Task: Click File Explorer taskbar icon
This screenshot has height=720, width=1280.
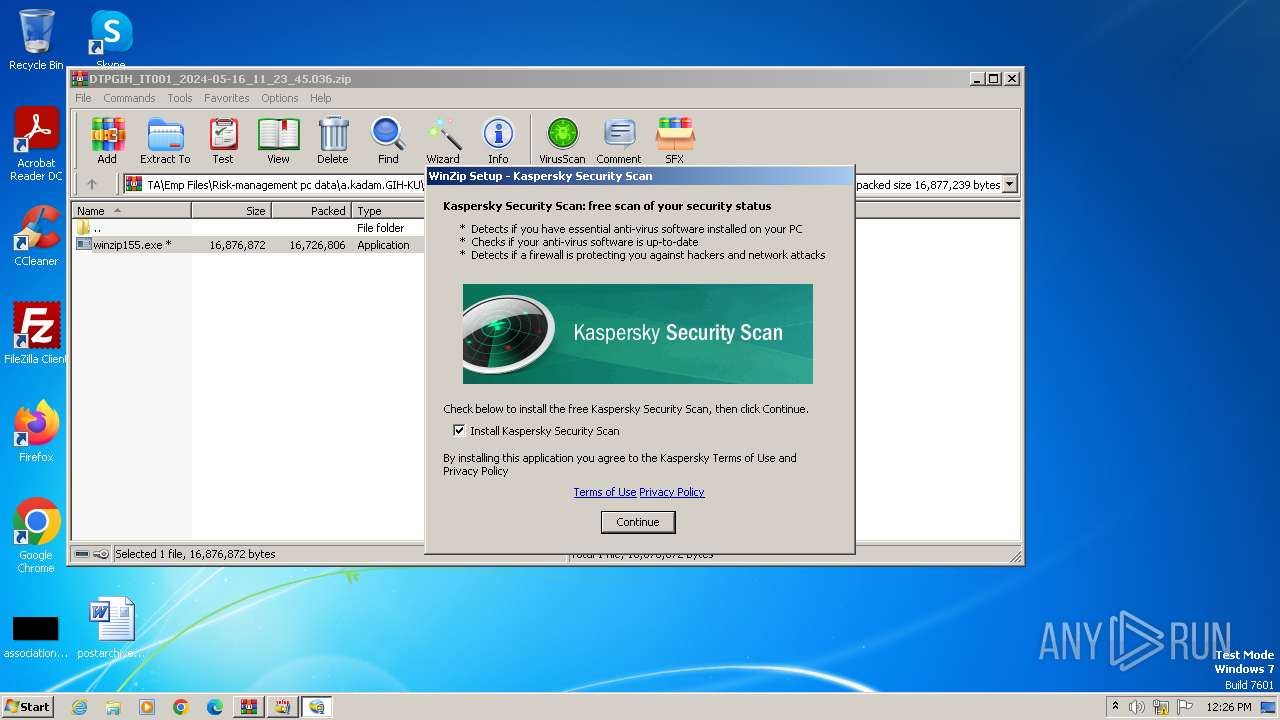Action: pyautogui.click(x=113, y=707)
